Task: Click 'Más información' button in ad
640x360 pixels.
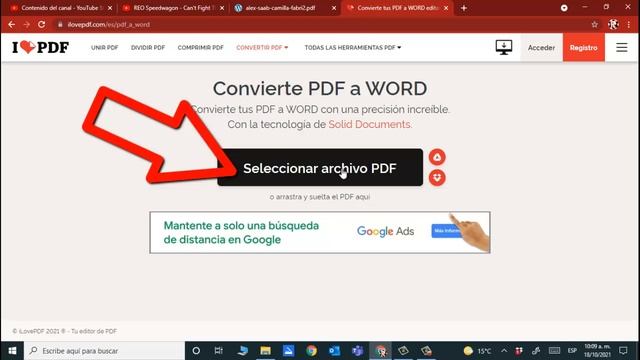Action: click(x=446, y=231)
